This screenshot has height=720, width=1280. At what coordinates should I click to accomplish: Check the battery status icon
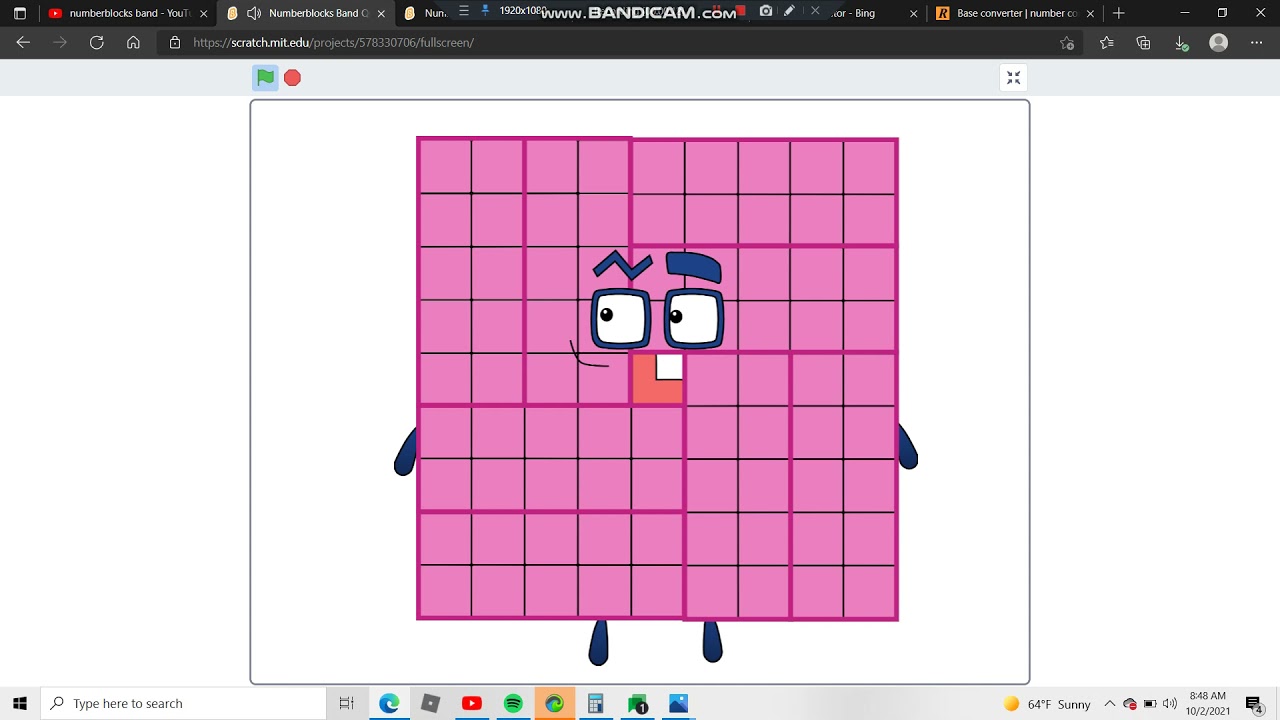pos(1150,704)
